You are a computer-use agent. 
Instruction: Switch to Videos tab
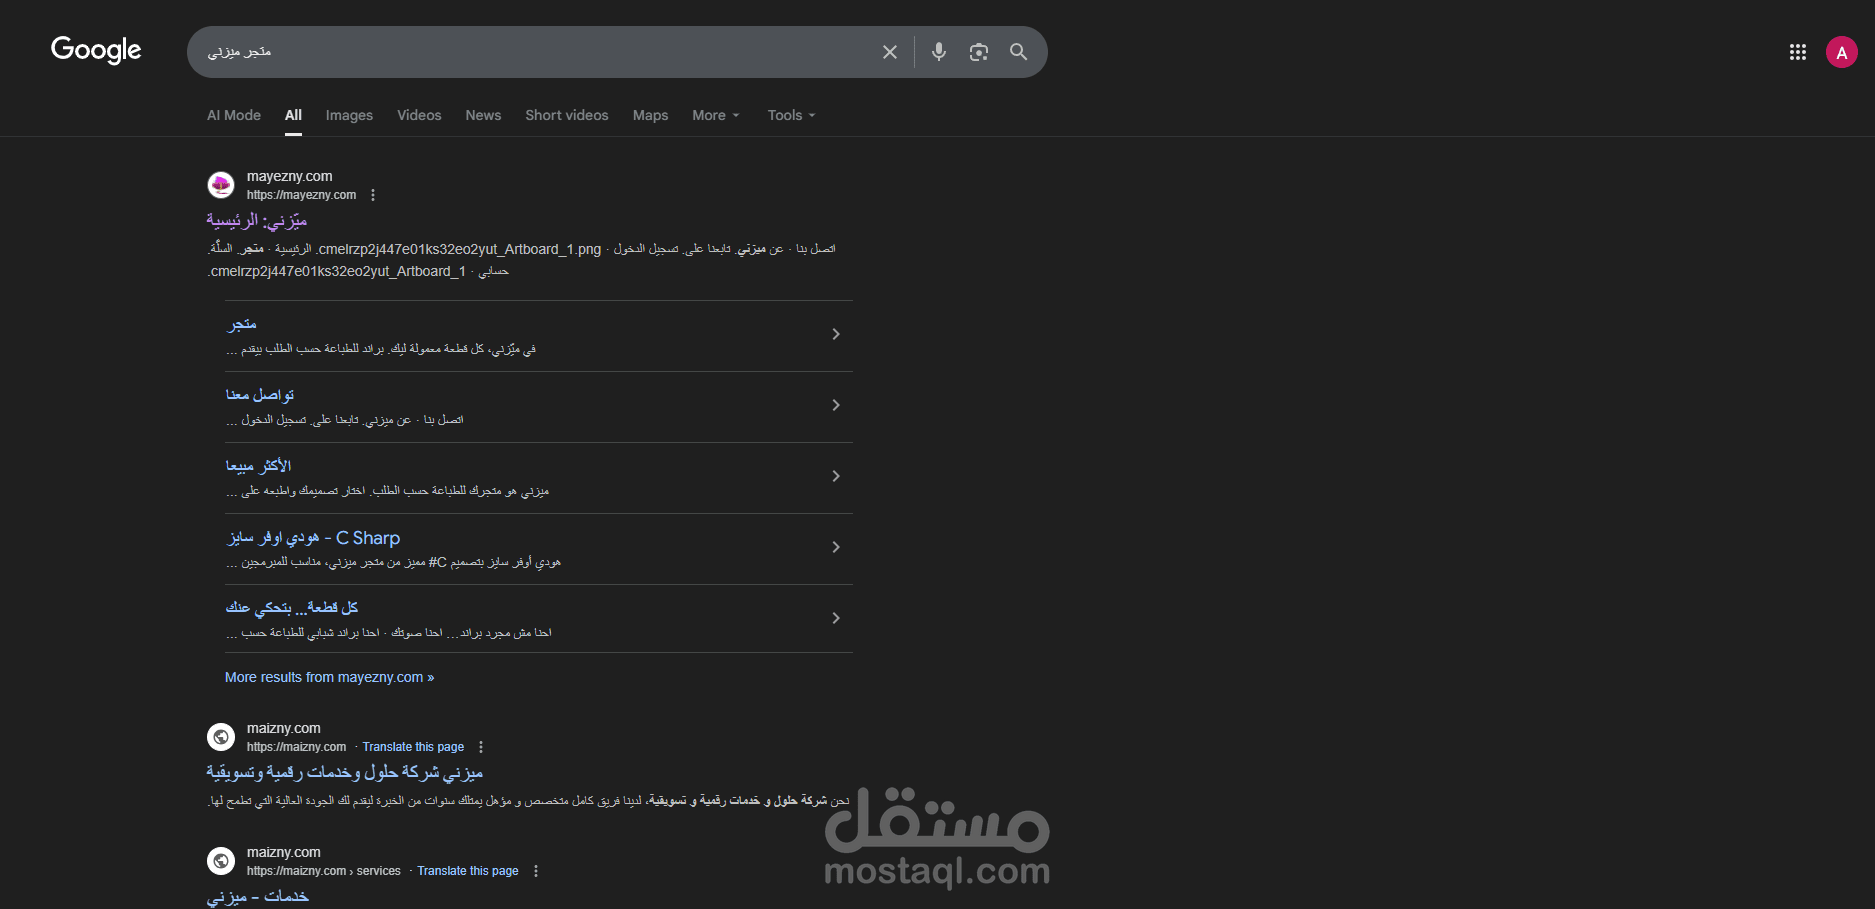tap(419, 115)
